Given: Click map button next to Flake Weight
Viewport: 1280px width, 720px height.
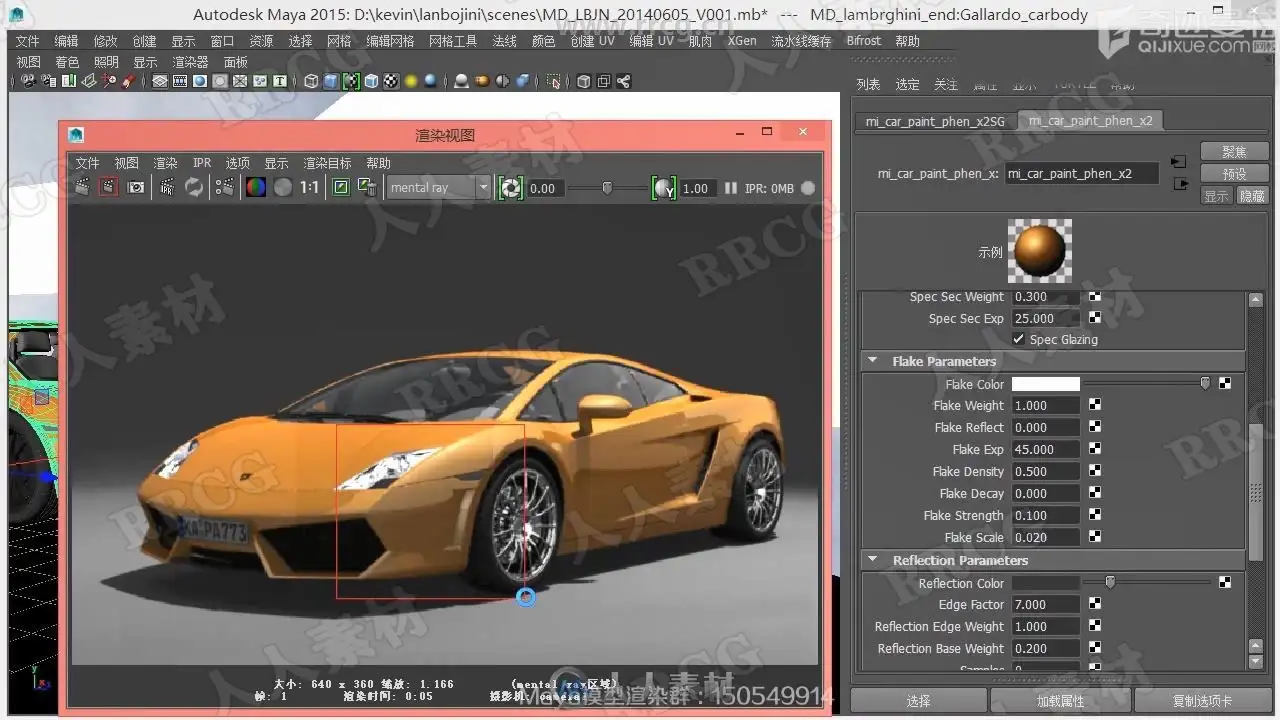Looking at the screenshot, I should tap(1095, 405).
